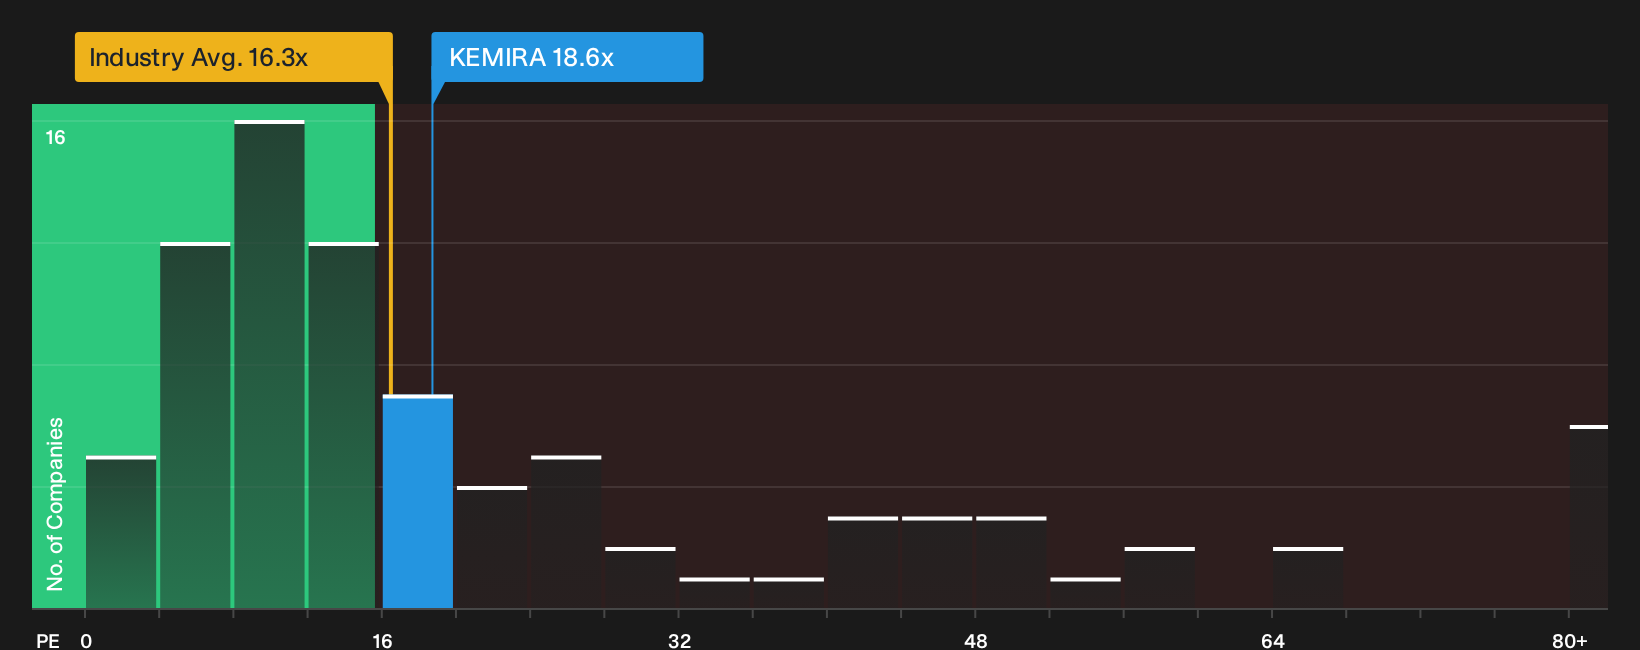The image size is (1640, 650).
Task: Click the PE axis label
Action: click(48, 640)
